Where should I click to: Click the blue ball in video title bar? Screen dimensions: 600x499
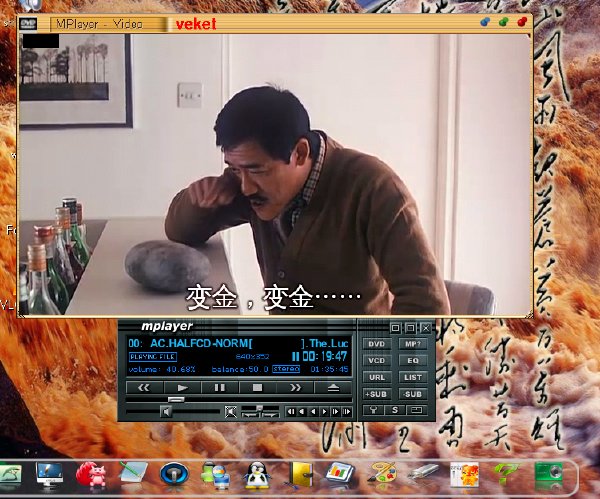point(485,22)
